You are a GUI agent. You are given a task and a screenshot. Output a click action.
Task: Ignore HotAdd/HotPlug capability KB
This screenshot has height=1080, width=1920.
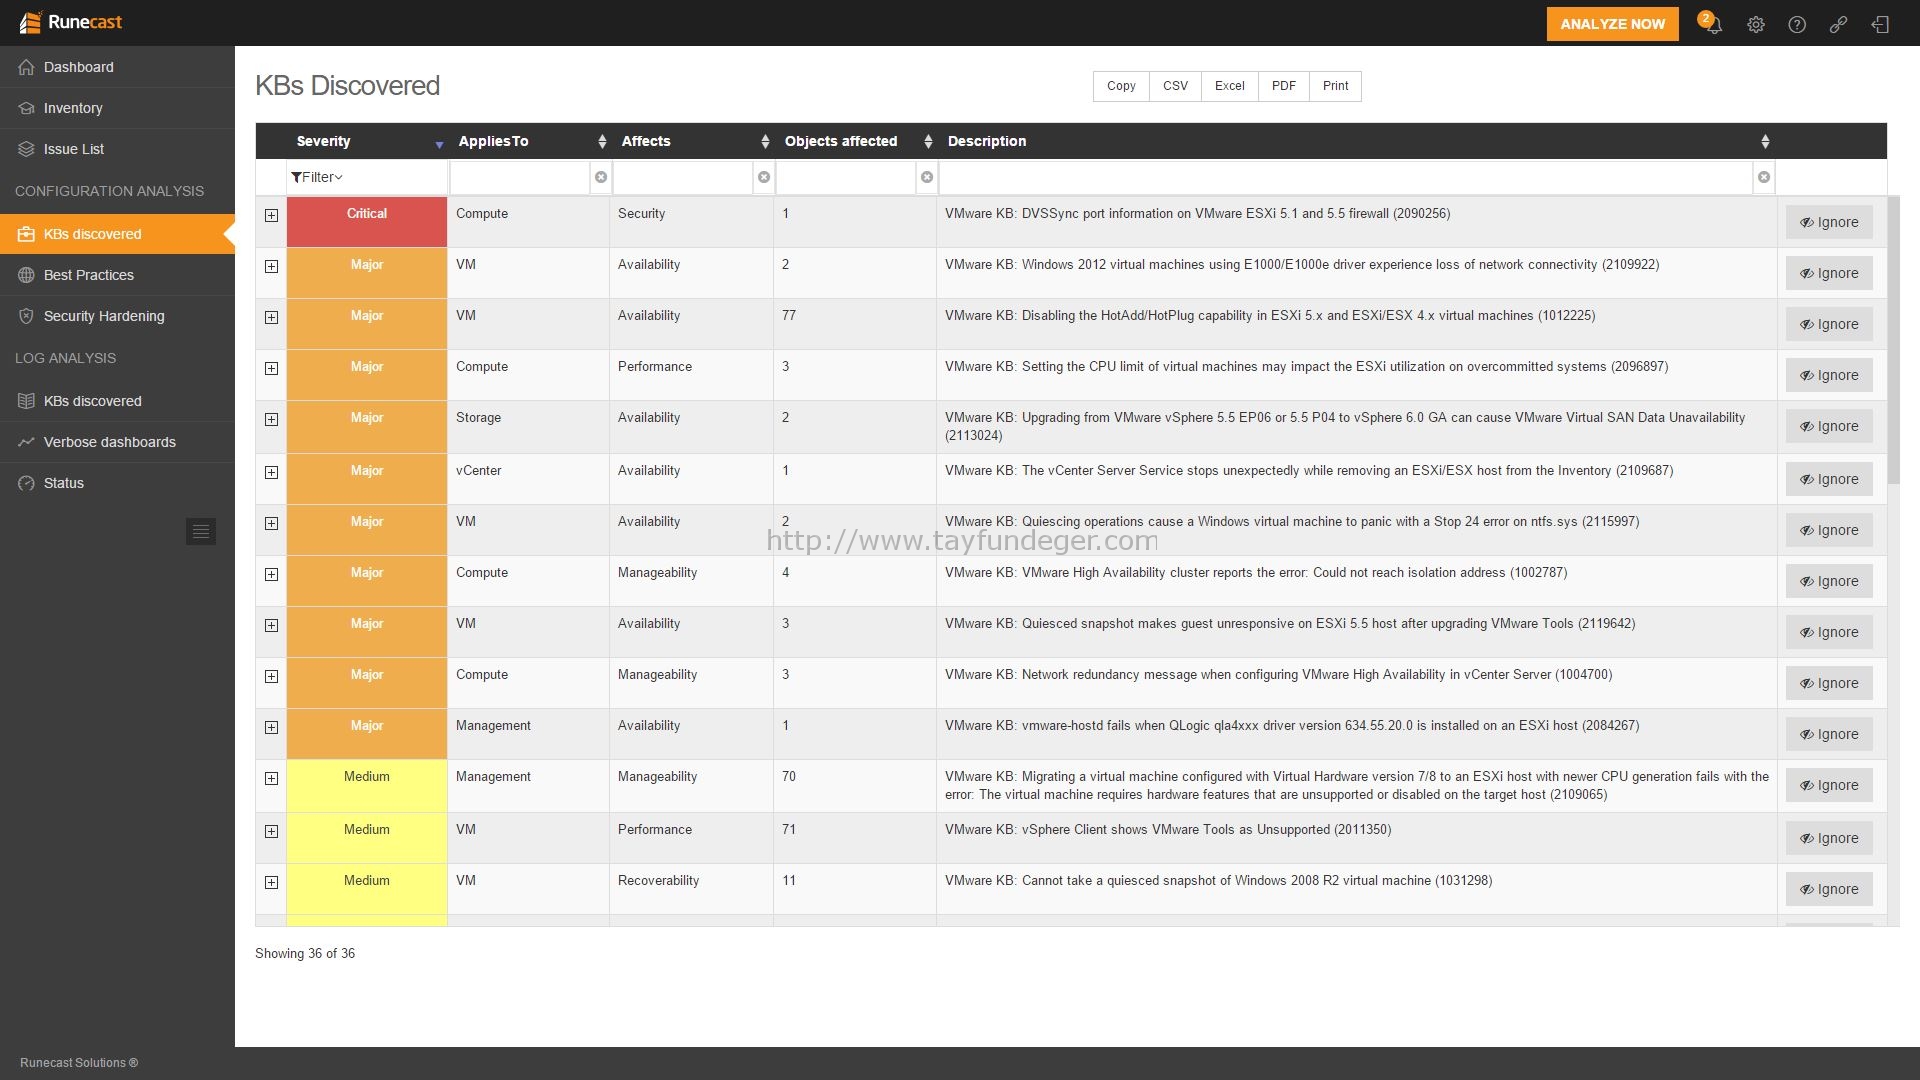(1829, 324)
